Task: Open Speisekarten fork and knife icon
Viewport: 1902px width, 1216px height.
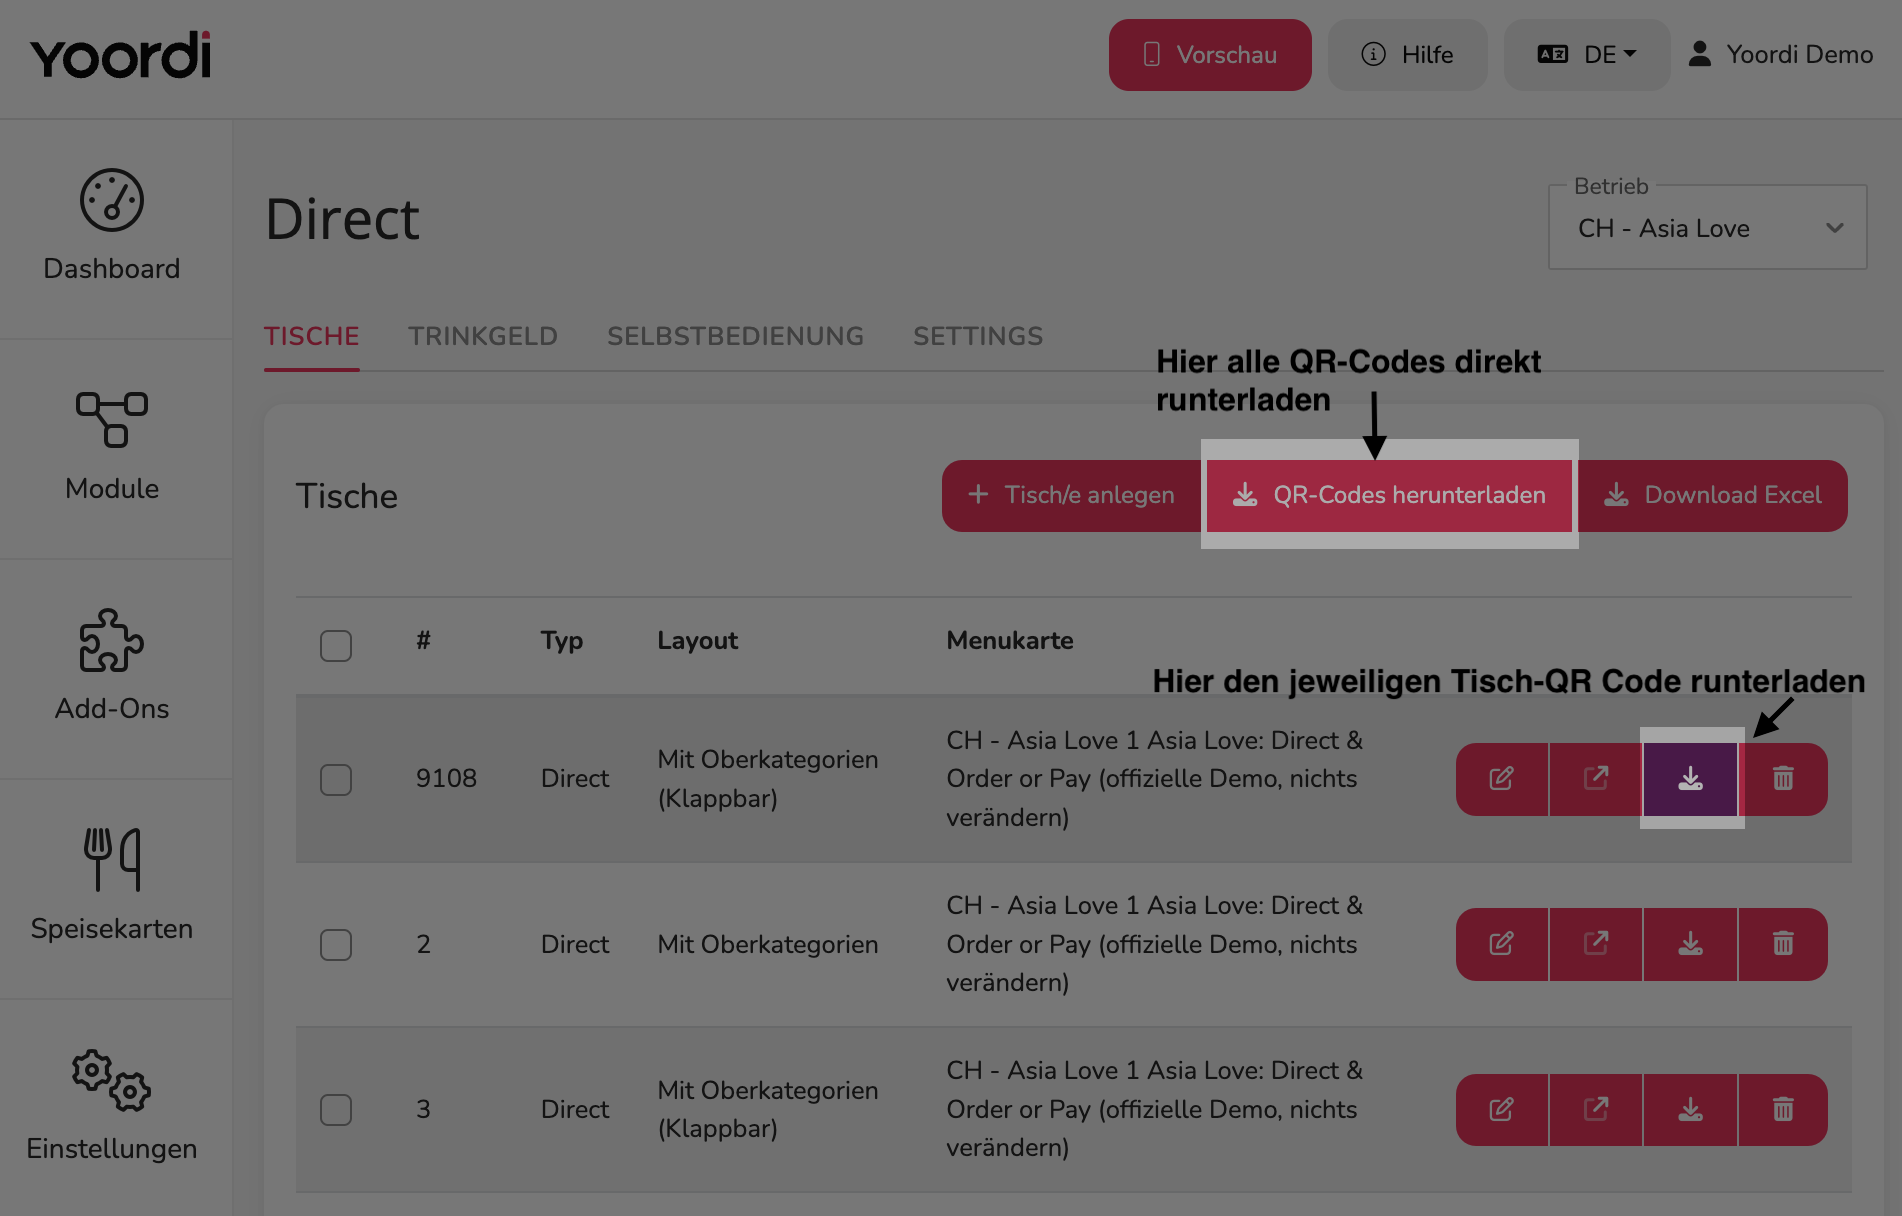Action: [x=112, y=859]
